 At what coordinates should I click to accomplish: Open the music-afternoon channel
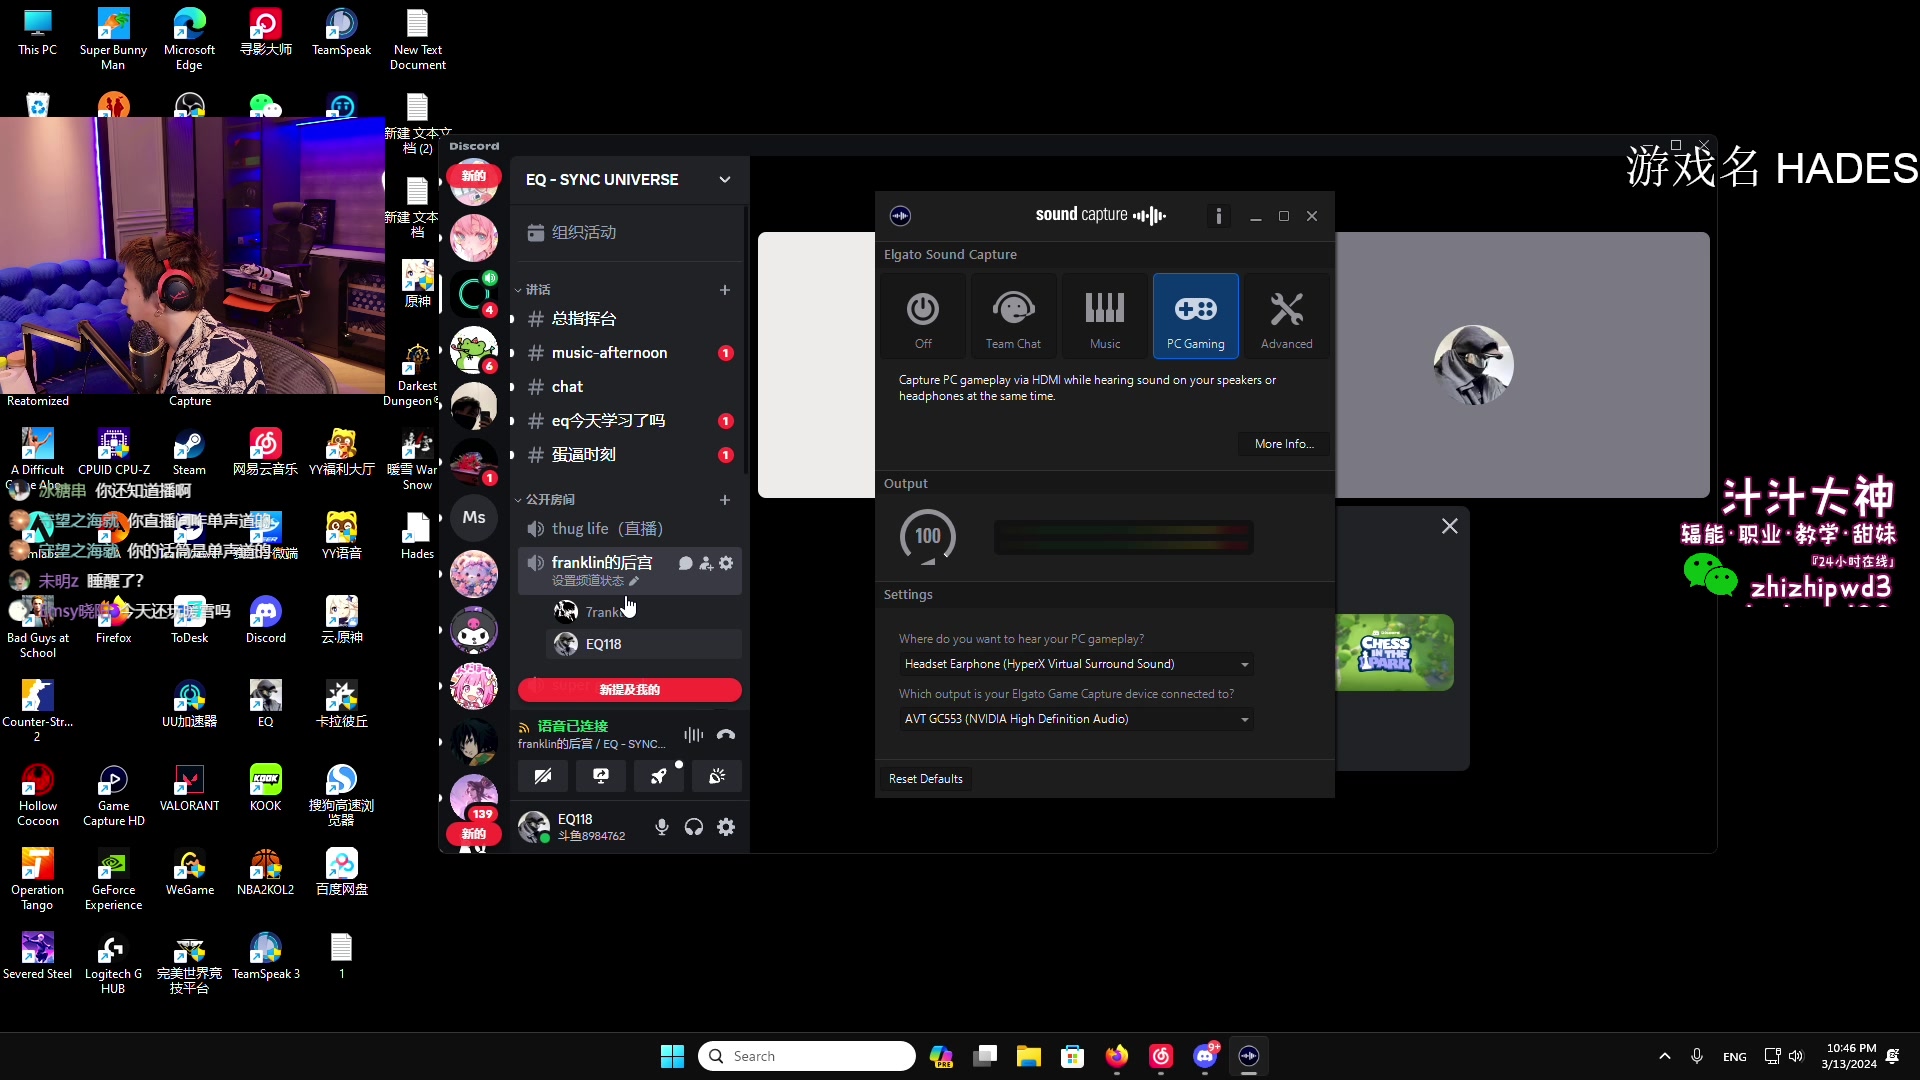tap(629, 353)
